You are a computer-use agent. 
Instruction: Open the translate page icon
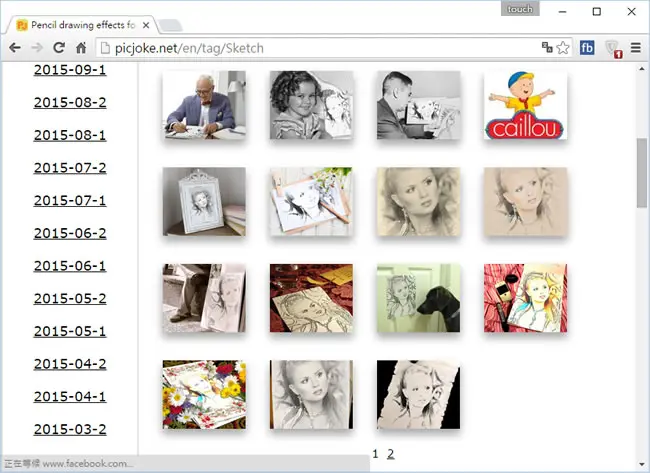pos(547,48)
